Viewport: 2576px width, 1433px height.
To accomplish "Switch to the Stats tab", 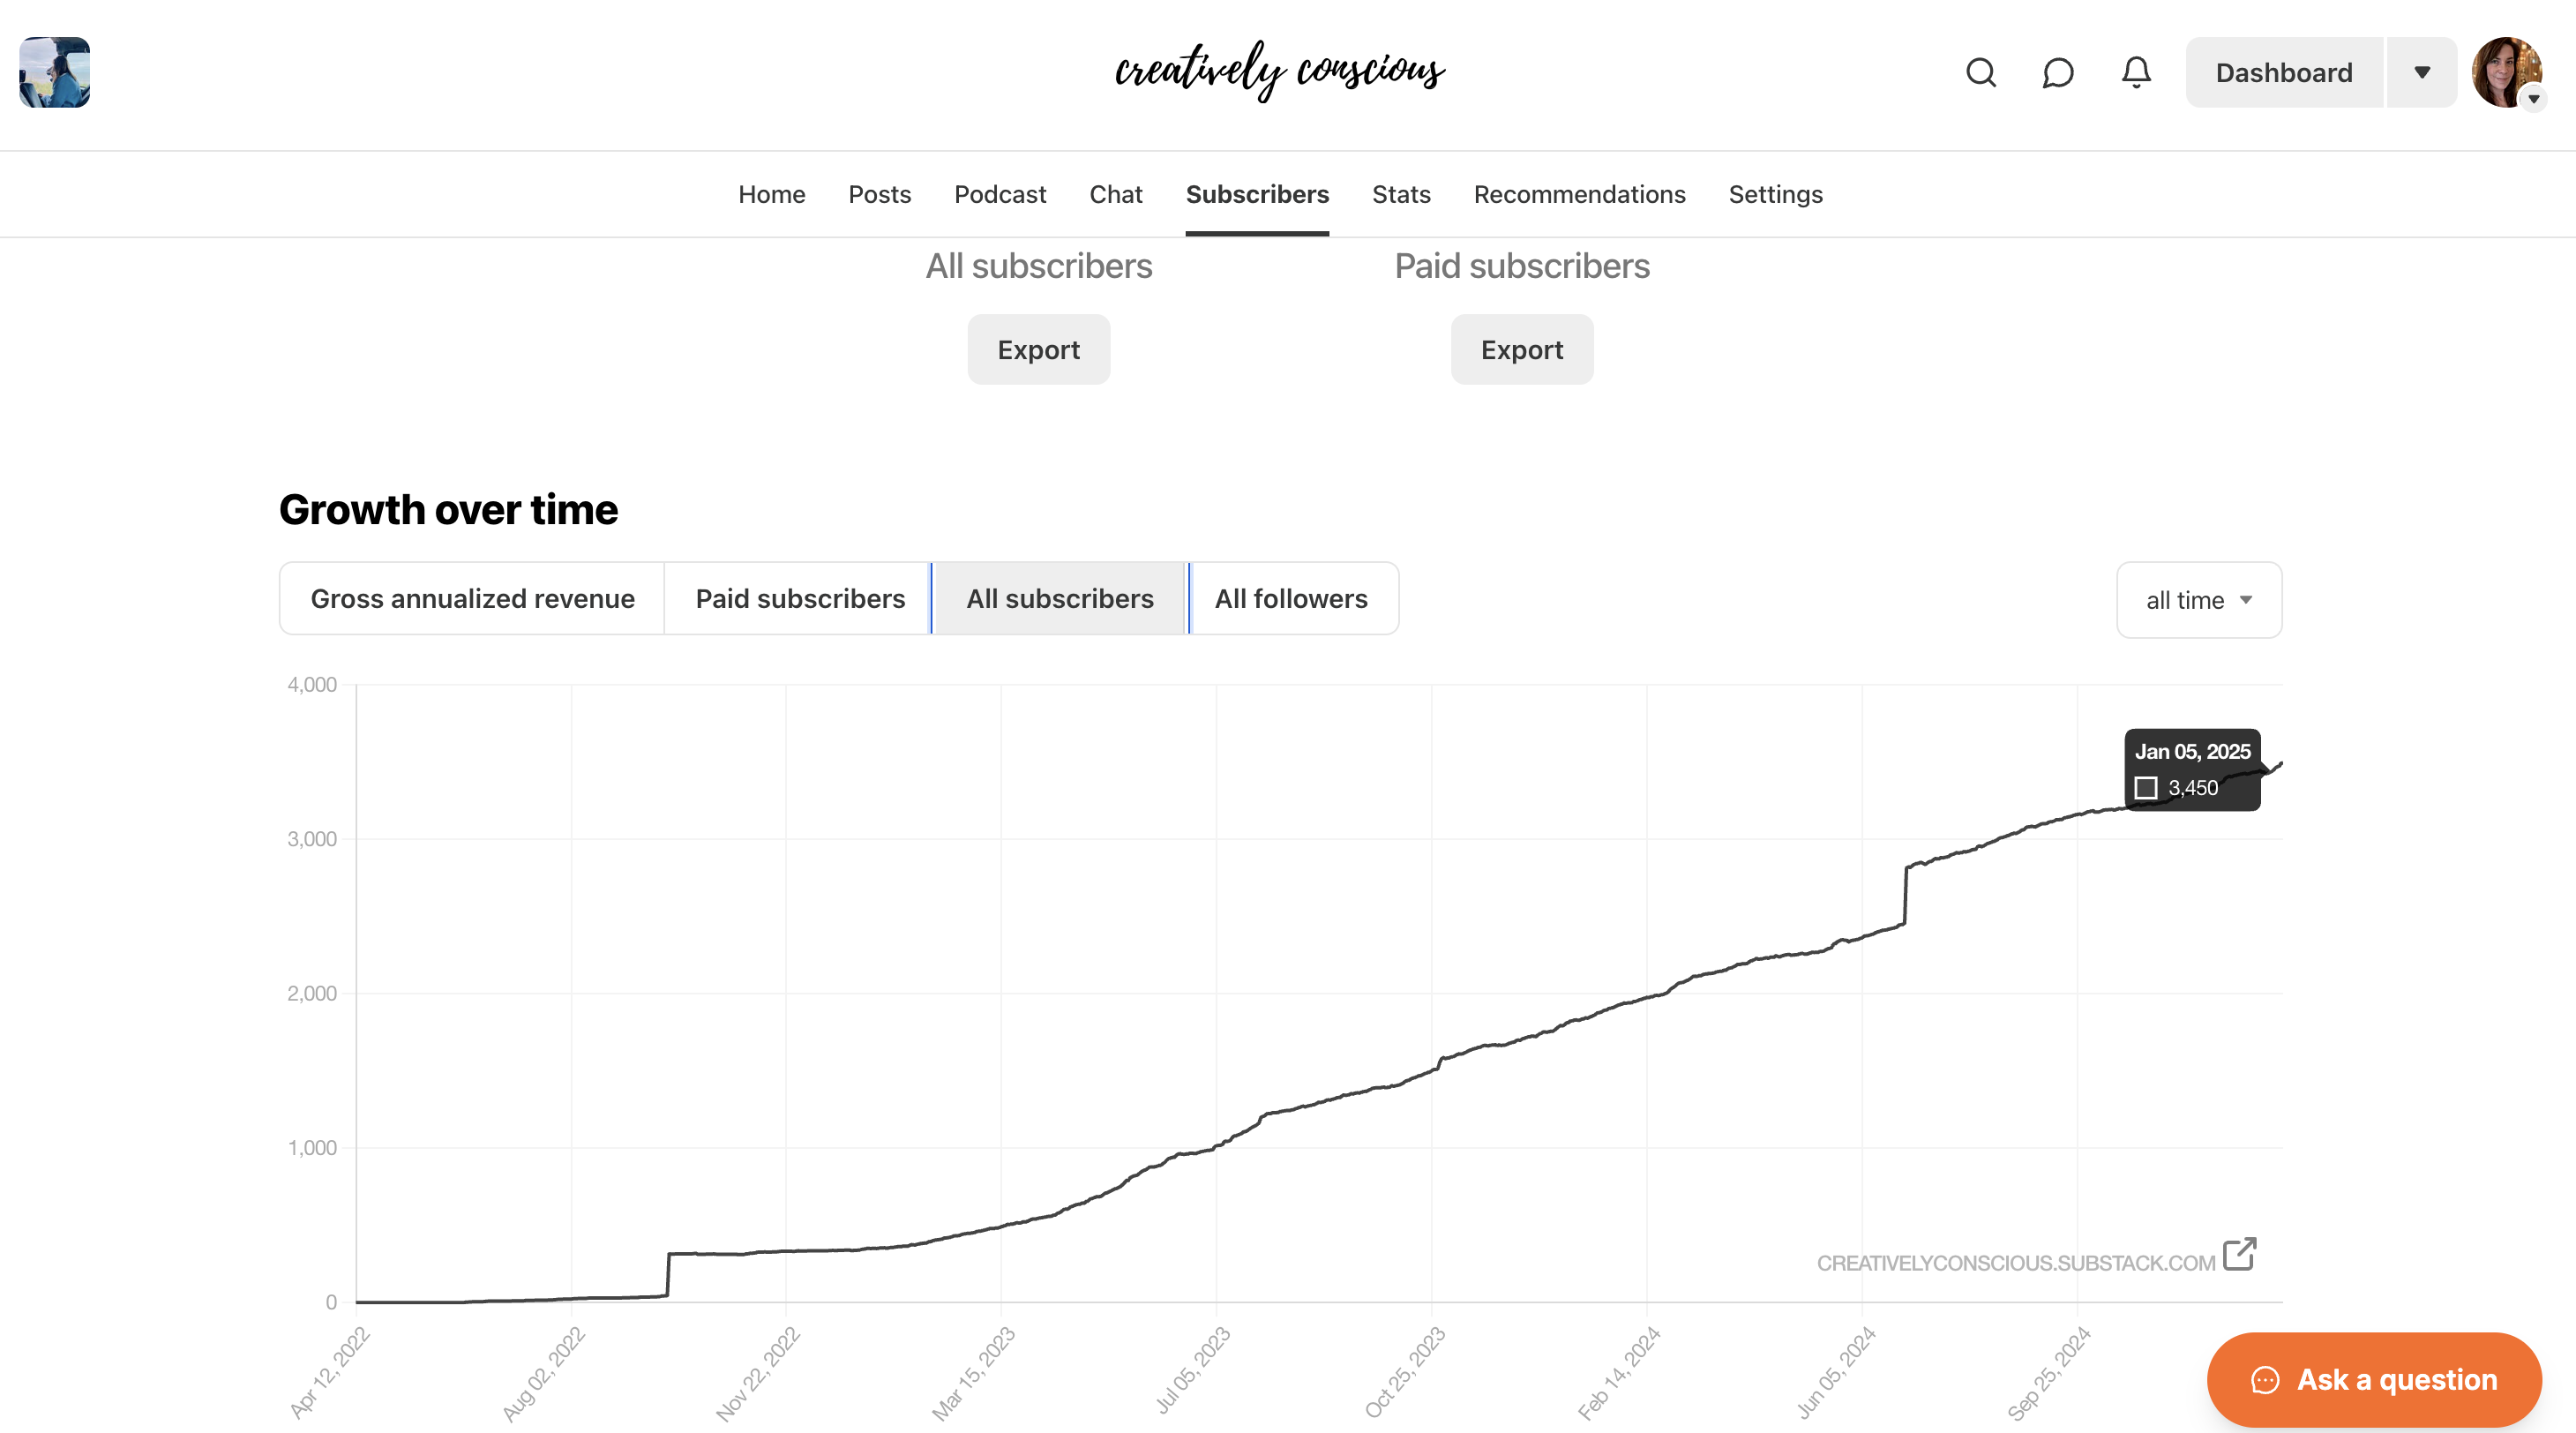I will click(1401, 194).
